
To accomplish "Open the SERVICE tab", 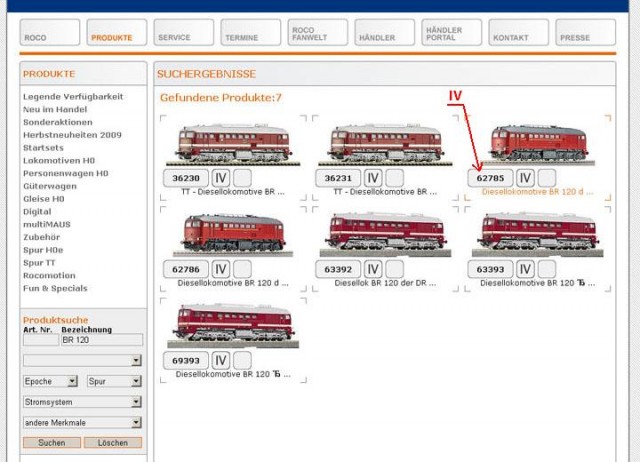I will pyautogui.click(x=183, y=32).
